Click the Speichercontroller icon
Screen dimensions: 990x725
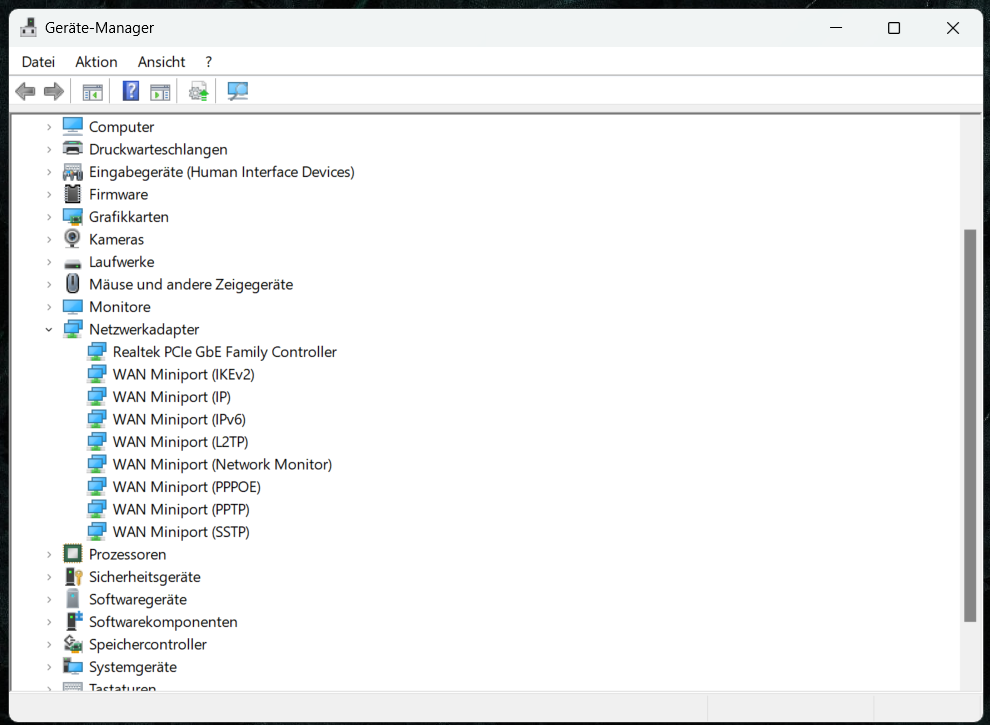73,644
